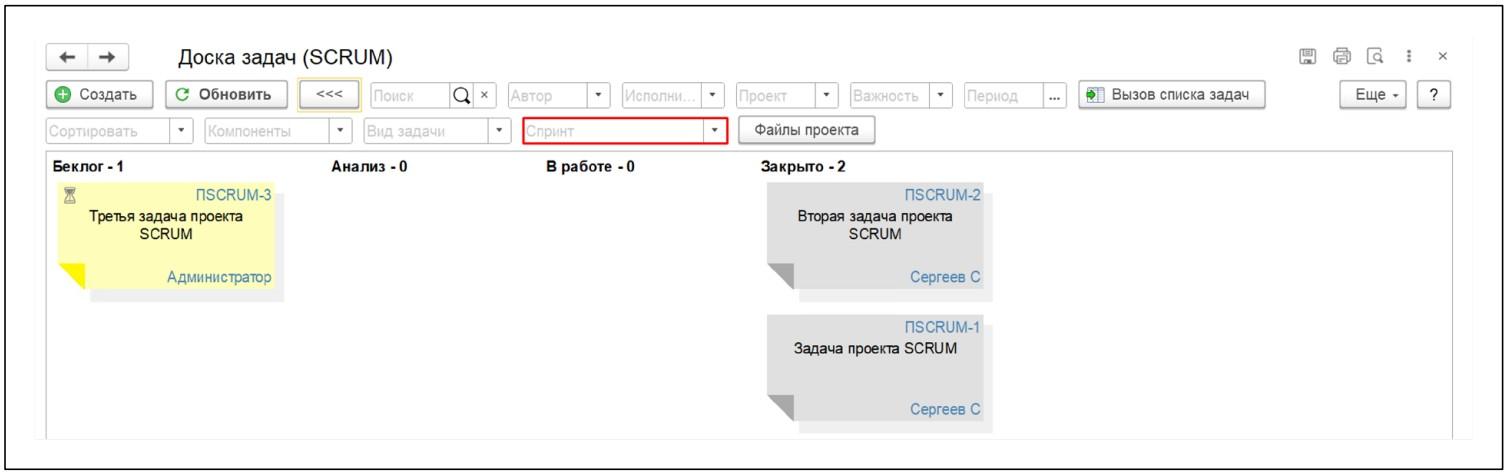This screenshot has width=1506, height=472.
Task: Expand the Исполнитель dropdown arrow
Action: point(712,95)
